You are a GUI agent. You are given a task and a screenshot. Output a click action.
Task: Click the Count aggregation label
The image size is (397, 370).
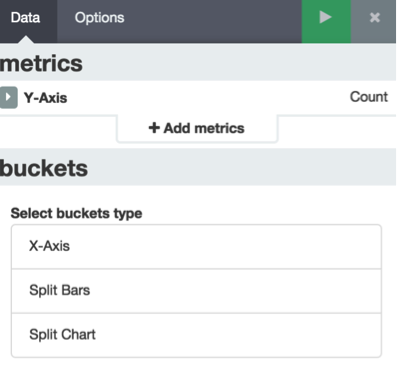pos(369,97)
